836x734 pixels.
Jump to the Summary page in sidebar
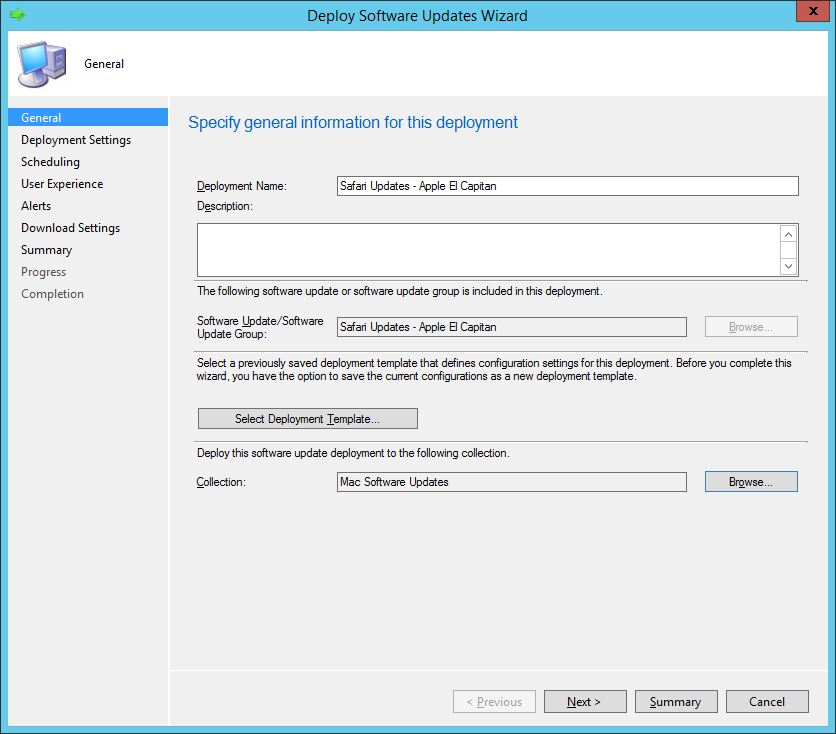(x=46, y=249)
